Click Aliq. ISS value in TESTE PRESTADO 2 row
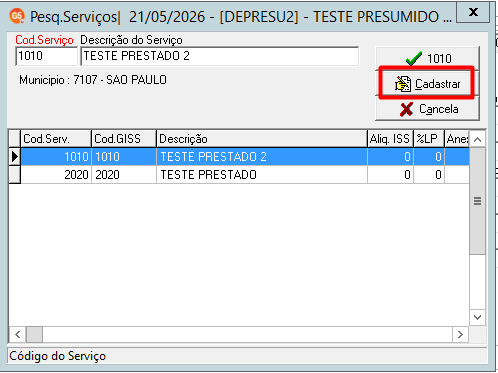The image size is (498, 373). click(390, 157)
